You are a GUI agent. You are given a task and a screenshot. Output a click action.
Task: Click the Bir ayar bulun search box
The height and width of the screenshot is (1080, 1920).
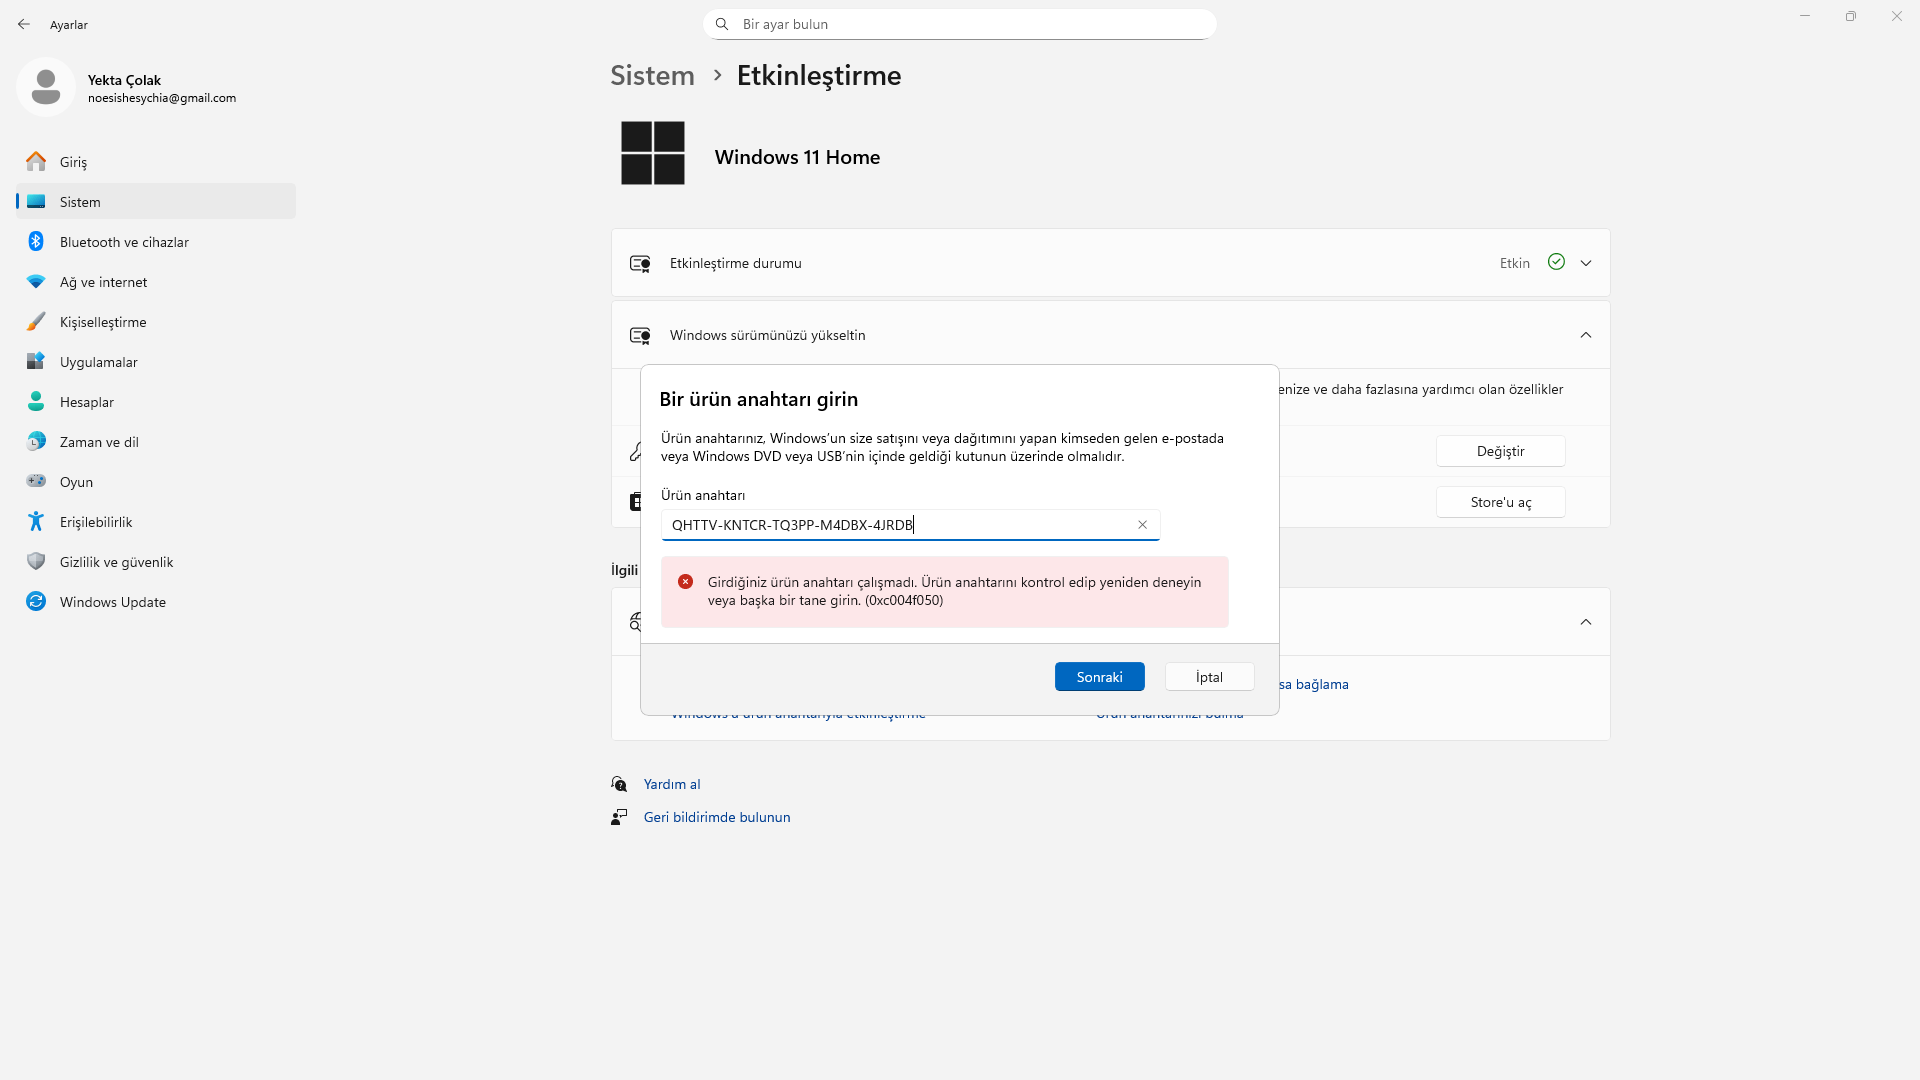pos(960,24)
